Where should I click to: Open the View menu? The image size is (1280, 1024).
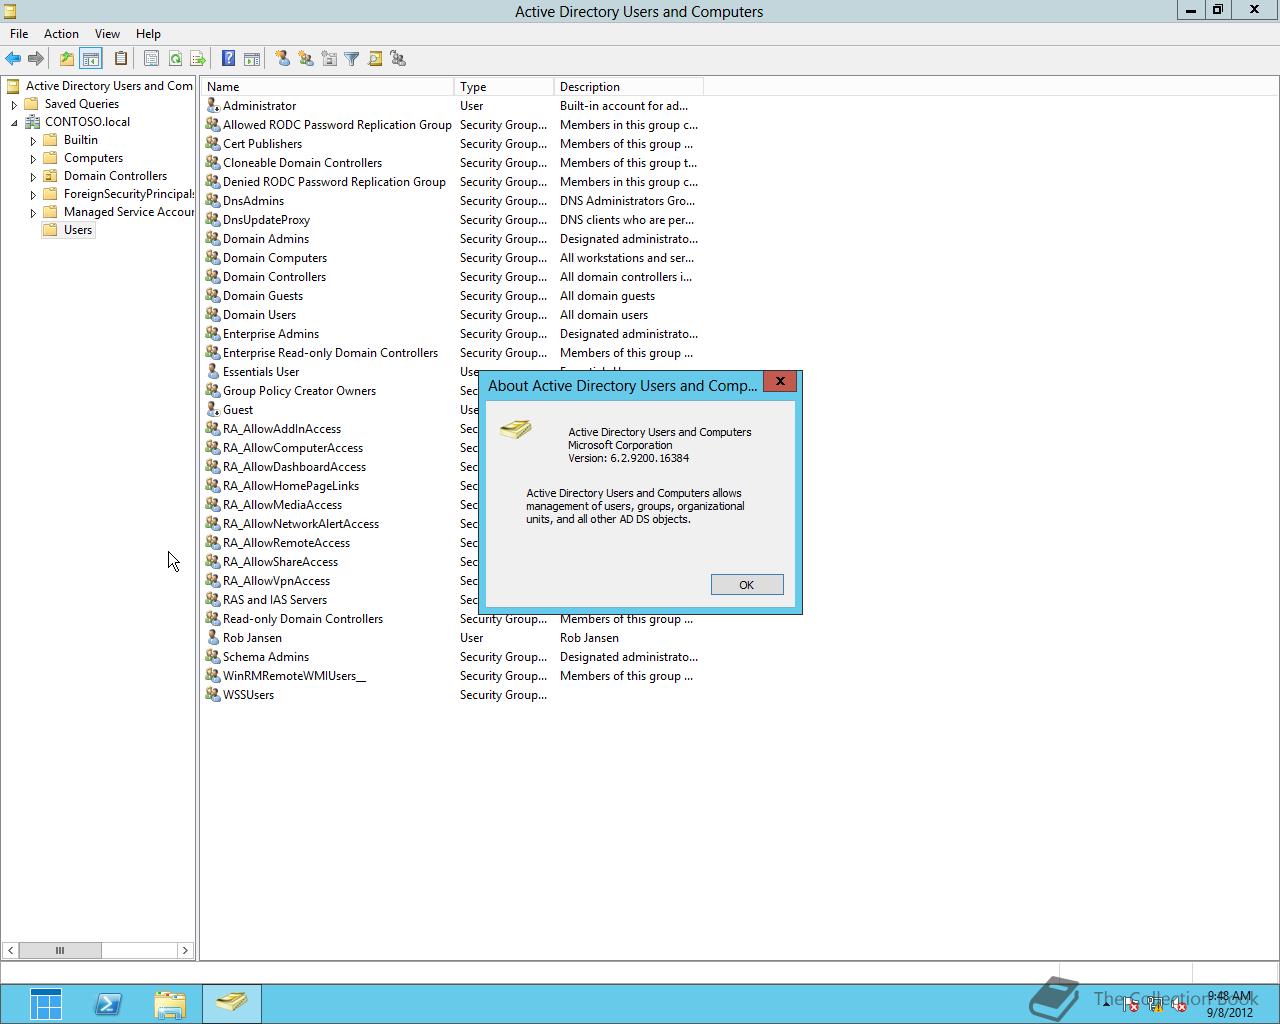tap(107, 33)
